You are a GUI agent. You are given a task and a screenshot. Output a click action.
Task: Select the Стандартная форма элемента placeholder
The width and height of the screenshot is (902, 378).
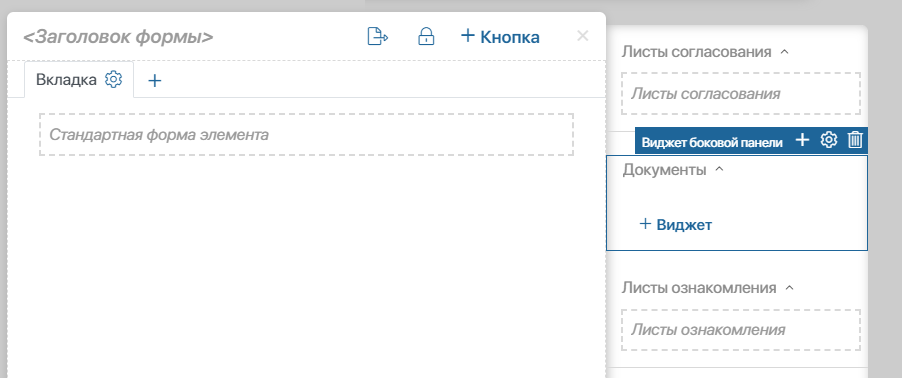point(306,135)
